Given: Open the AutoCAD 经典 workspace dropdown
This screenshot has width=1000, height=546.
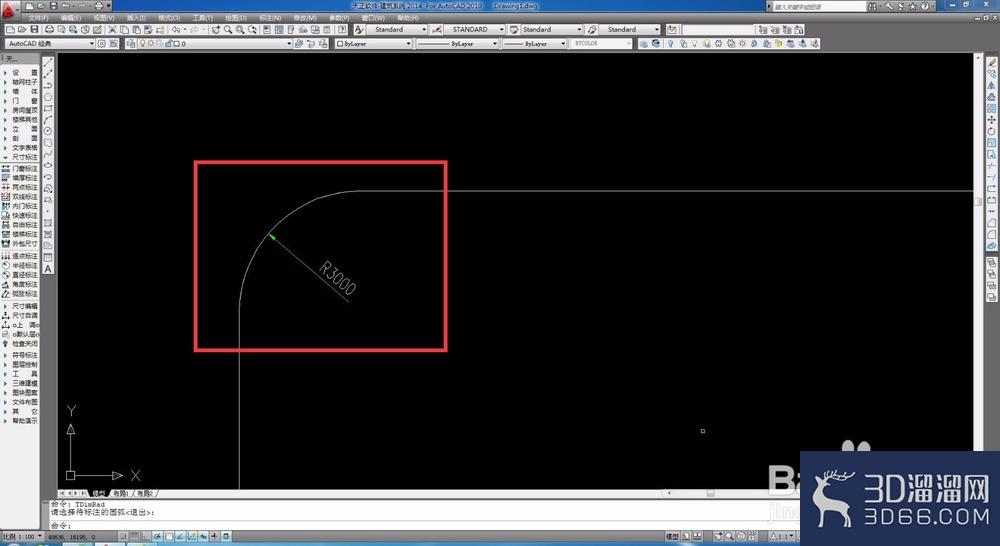Looking at the screenshot, I should pyautogui.click(x=50, y=43).
